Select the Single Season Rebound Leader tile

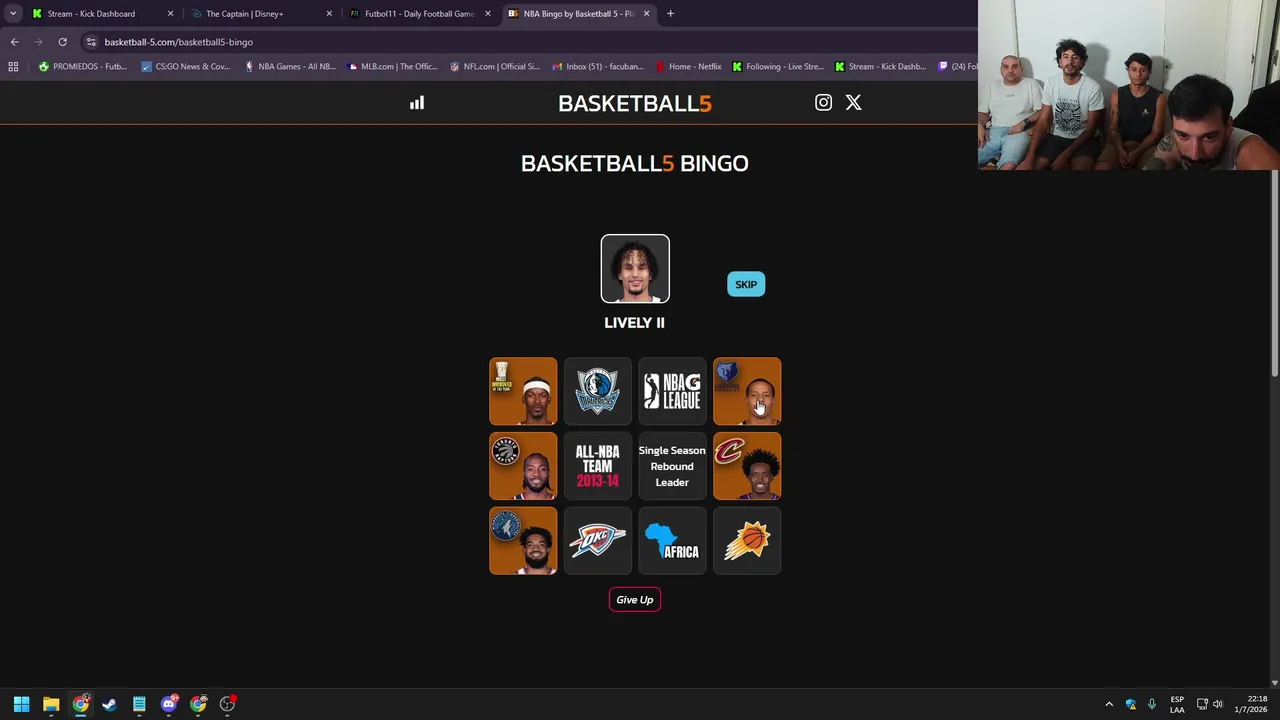(672, 466)
